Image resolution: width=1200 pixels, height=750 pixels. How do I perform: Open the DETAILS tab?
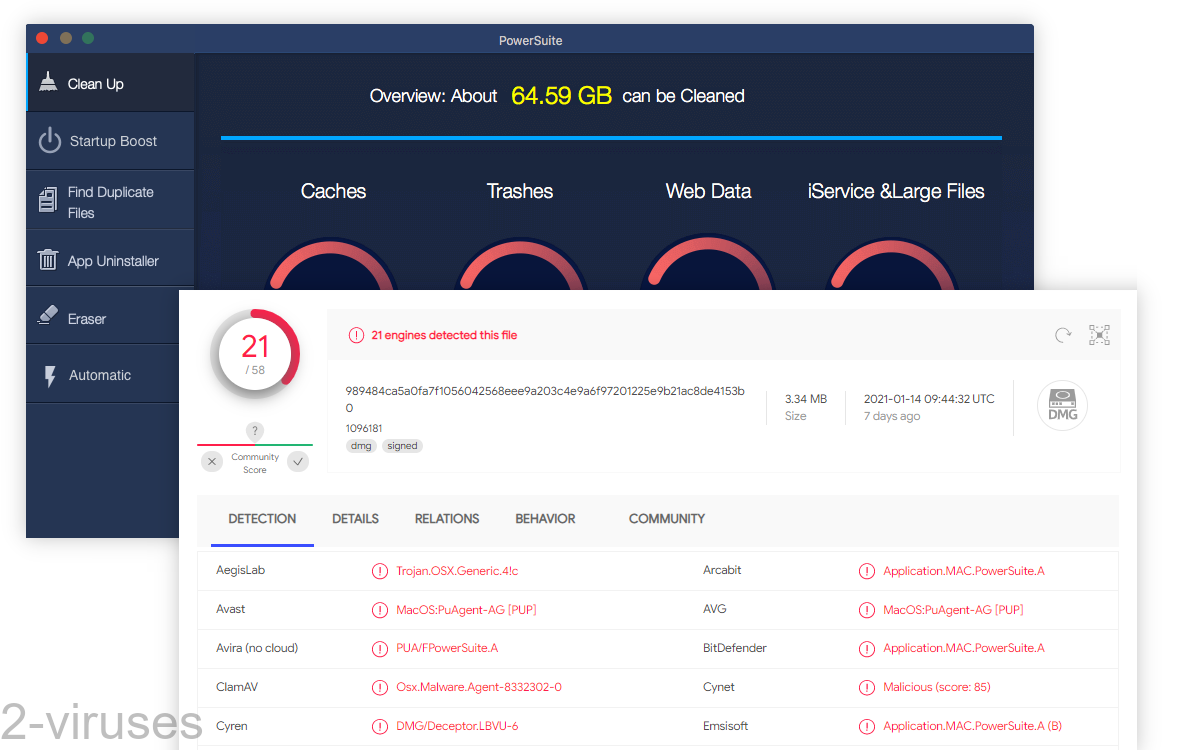355,519
